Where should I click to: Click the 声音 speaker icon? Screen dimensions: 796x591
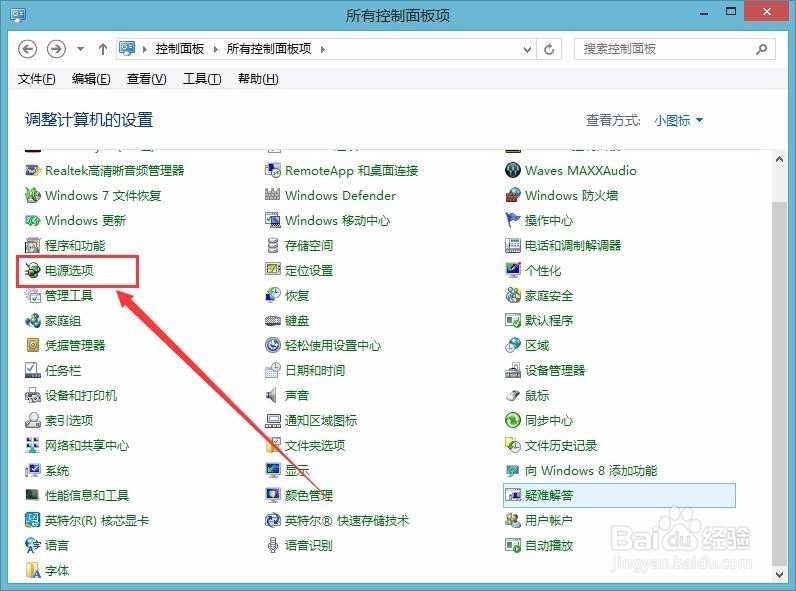[273, 396]
